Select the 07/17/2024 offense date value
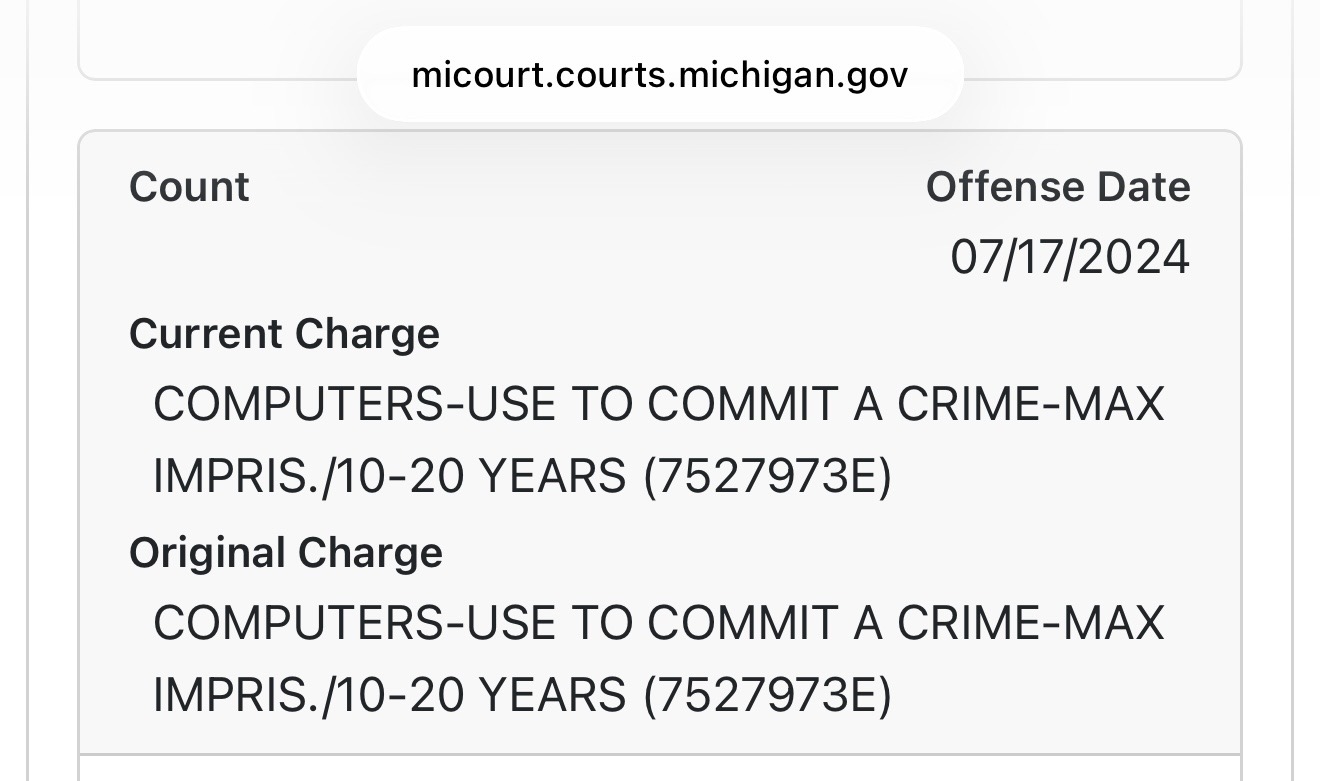Viewport: 1320px width, 781px height. [1069, 258]
